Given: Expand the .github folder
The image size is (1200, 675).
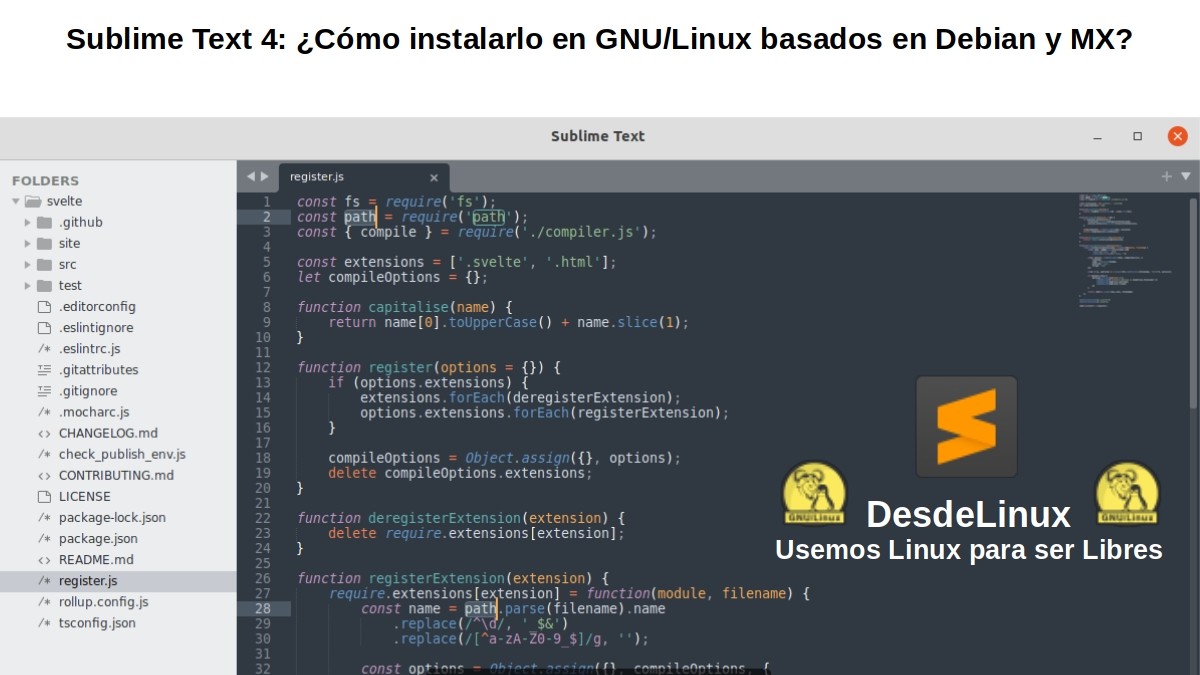Looking at the screenshot, I should tap(27, 222).
